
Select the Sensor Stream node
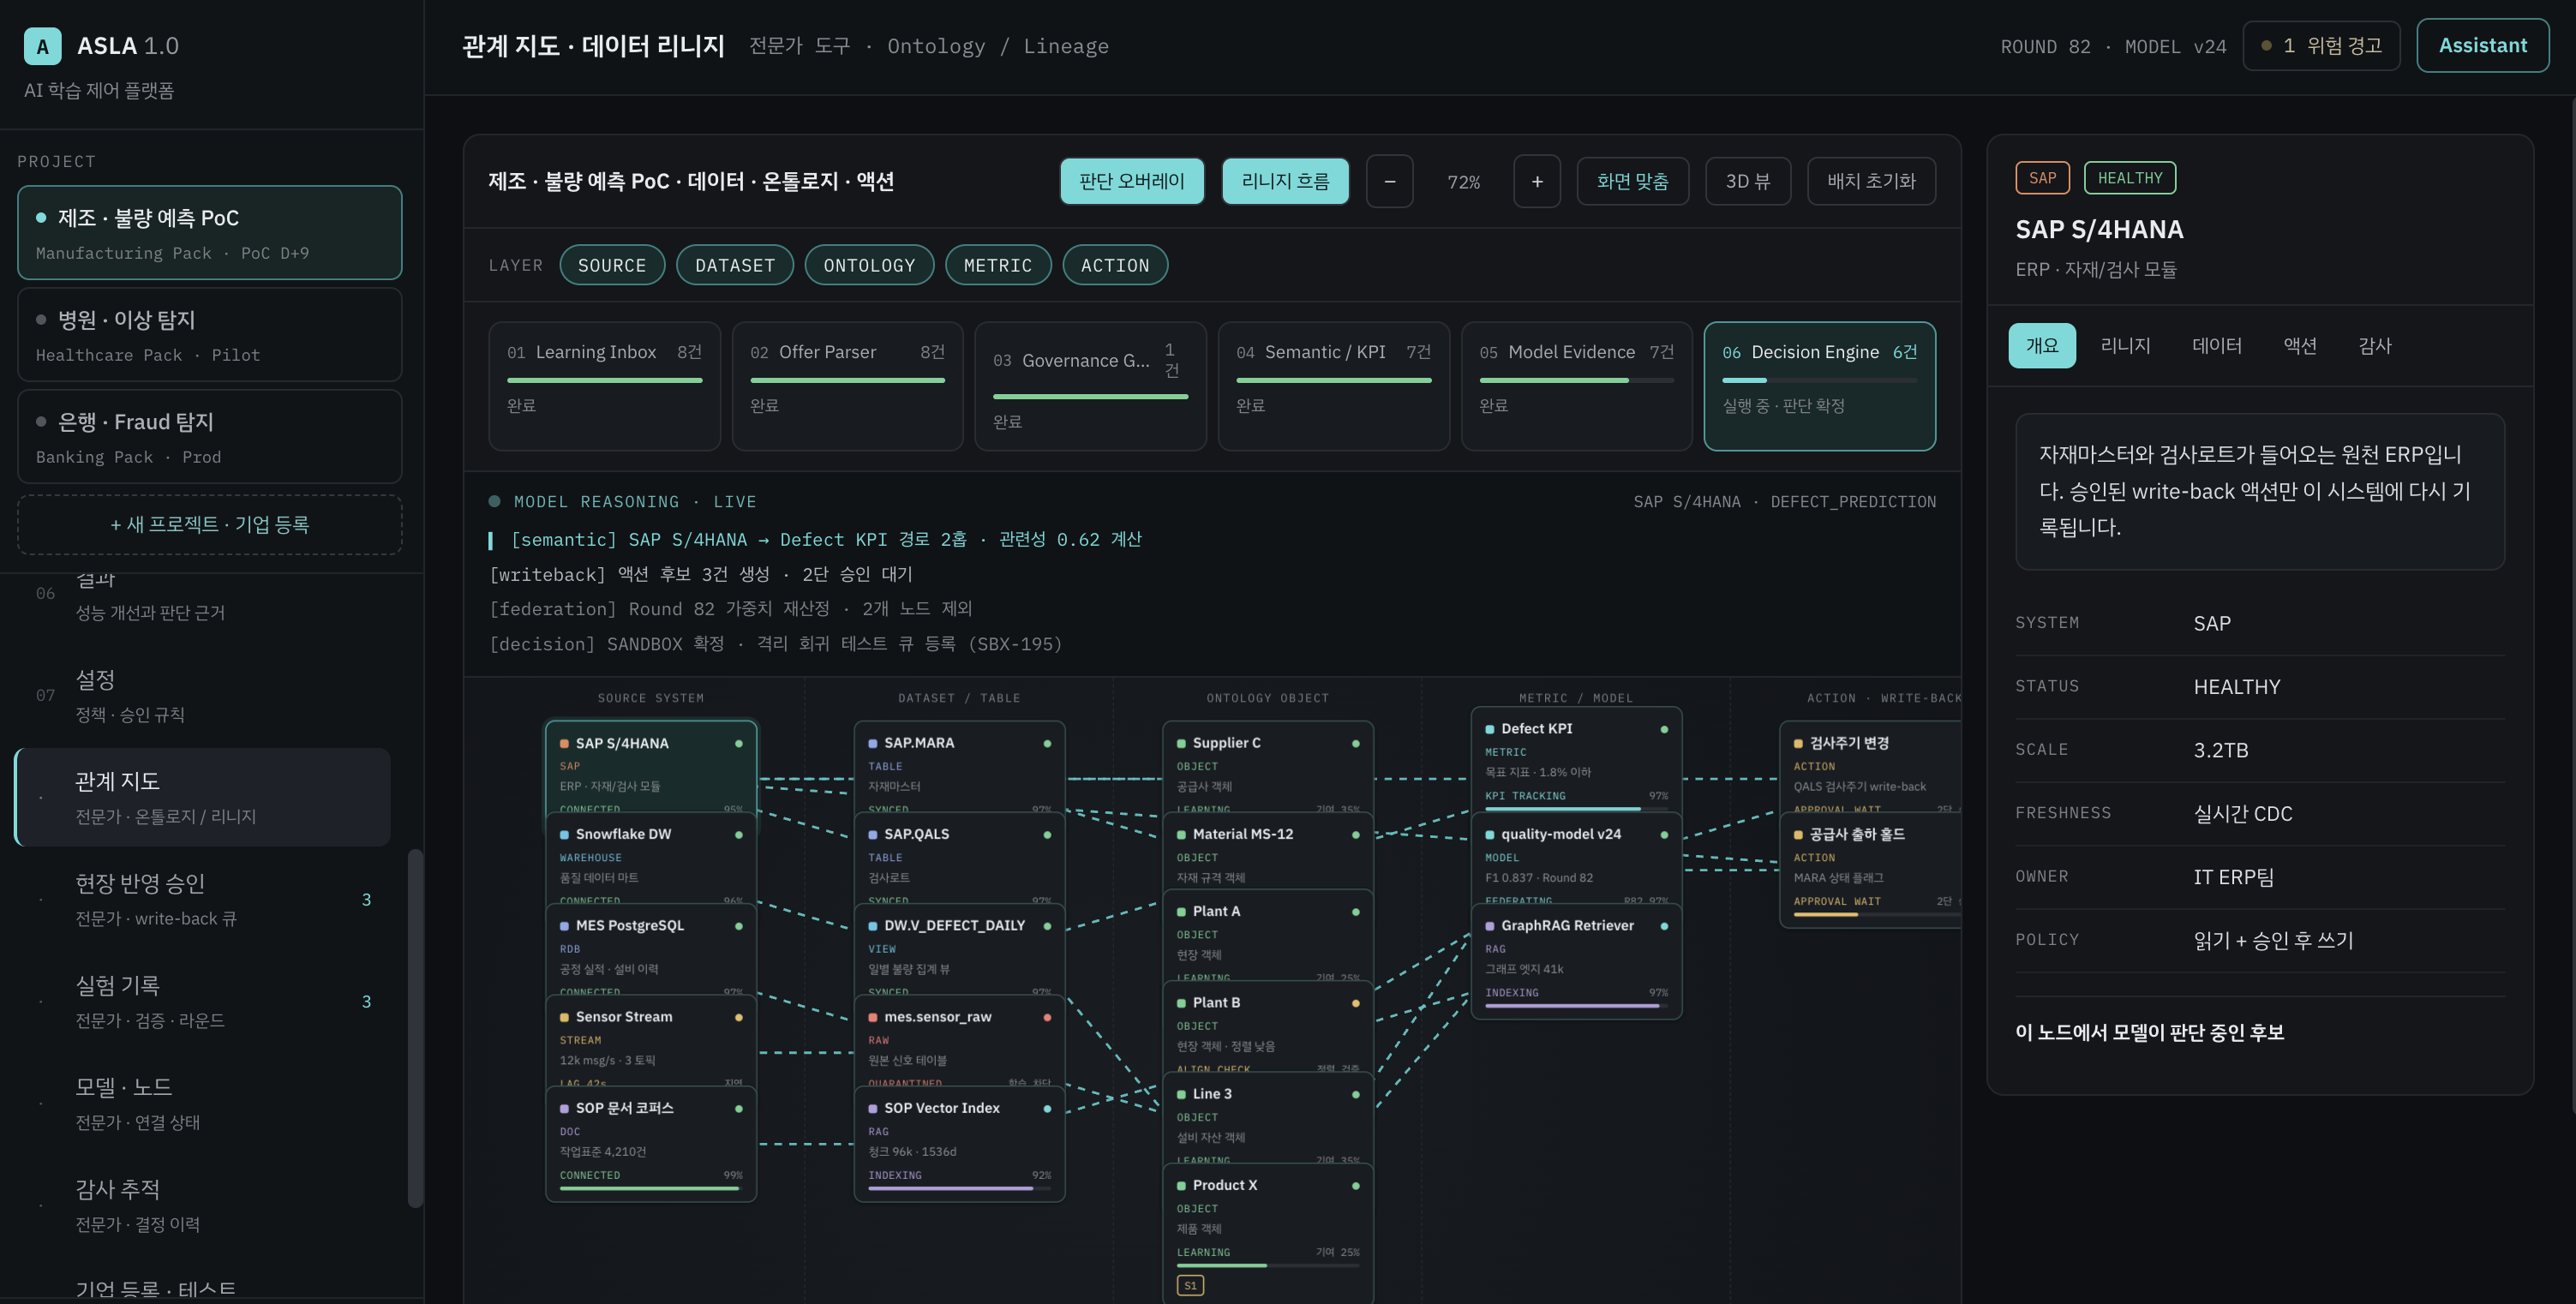(x=651, y=1041)
